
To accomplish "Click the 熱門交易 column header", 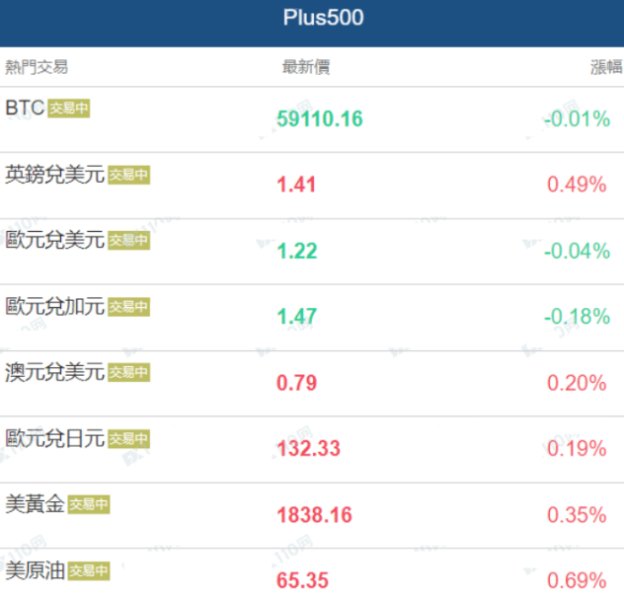I will click(37, 68).
